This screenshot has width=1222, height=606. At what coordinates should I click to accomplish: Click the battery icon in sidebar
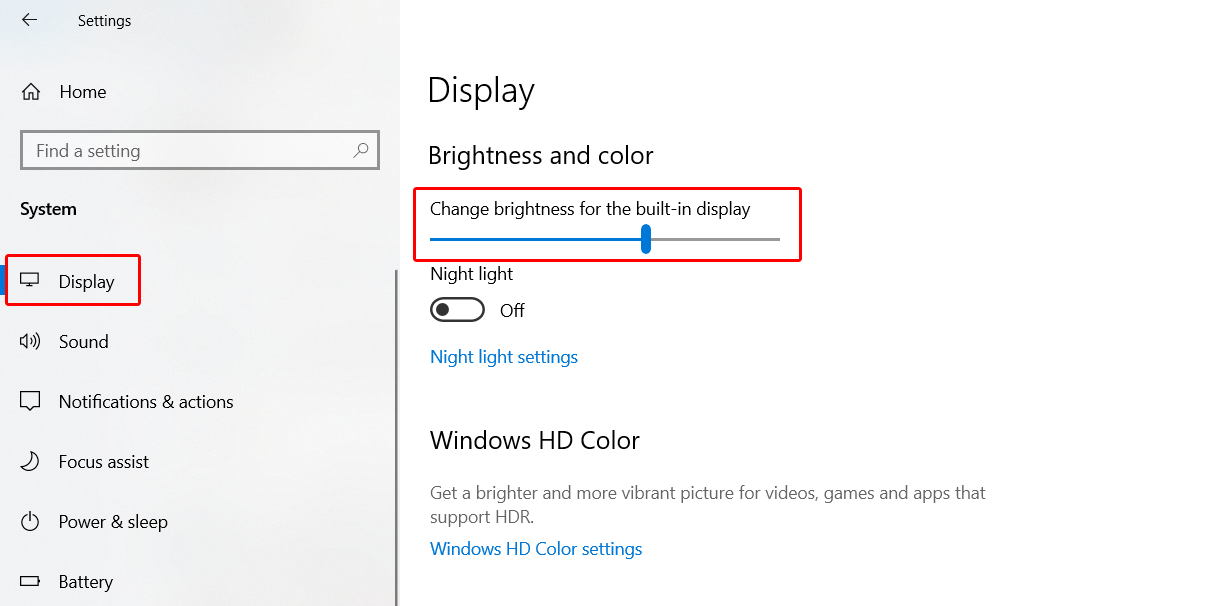30,581
